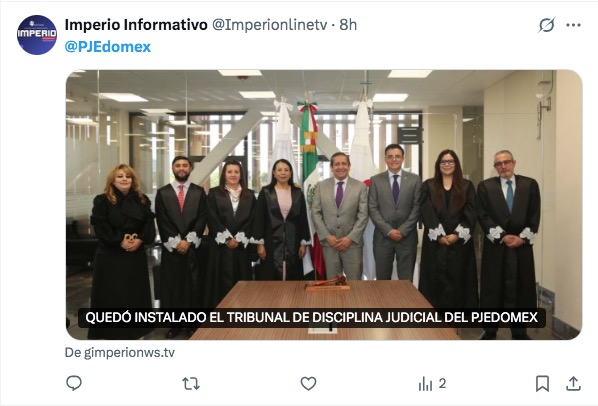
Task: View post analytics bar chart icon
Action: point(425,384)
